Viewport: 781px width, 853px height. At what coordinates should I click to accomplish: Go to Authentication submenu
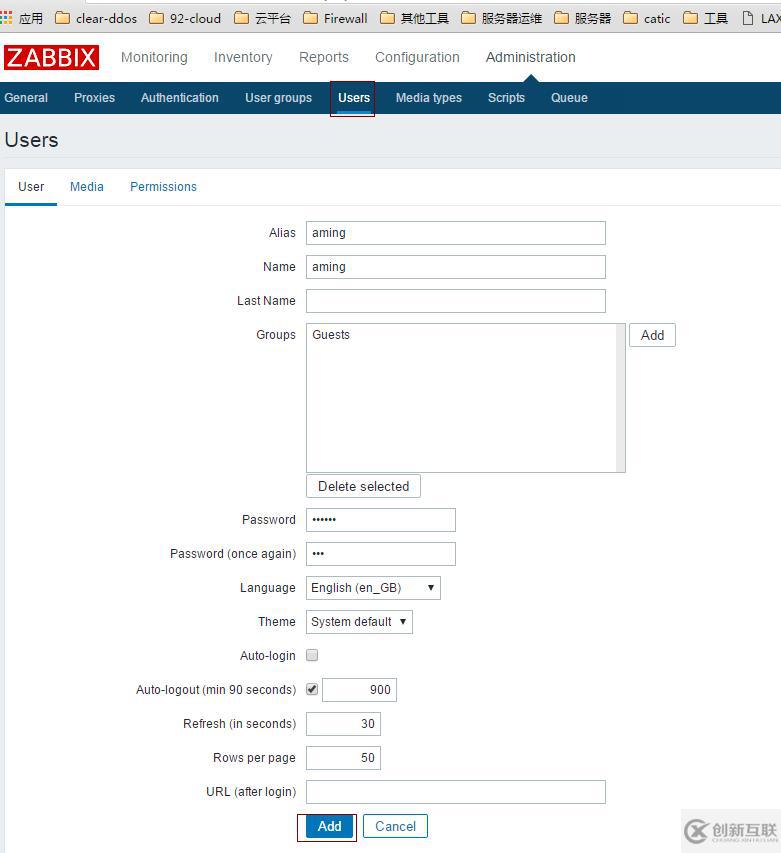coord(179,98)
